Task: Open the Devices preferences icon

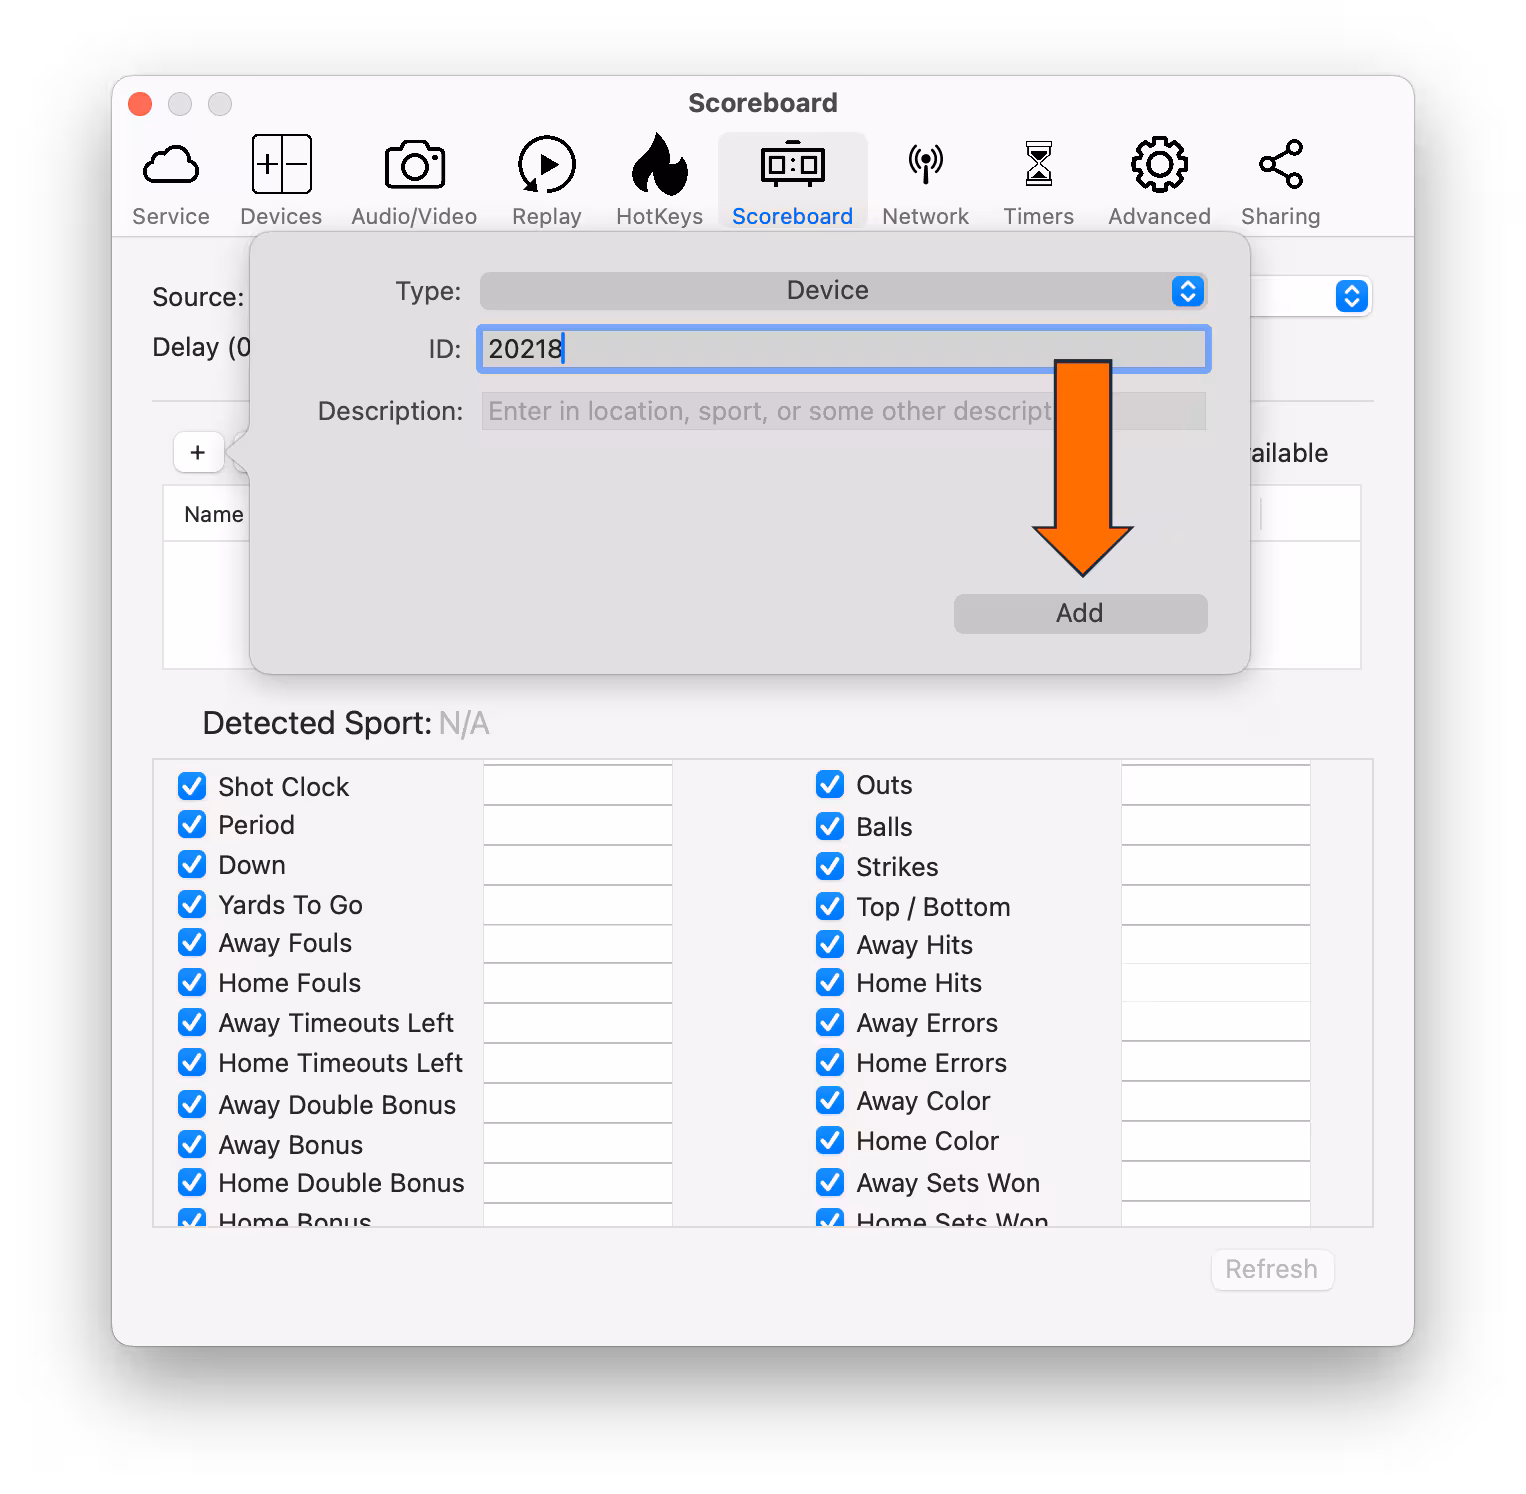Action: [281, 163]
